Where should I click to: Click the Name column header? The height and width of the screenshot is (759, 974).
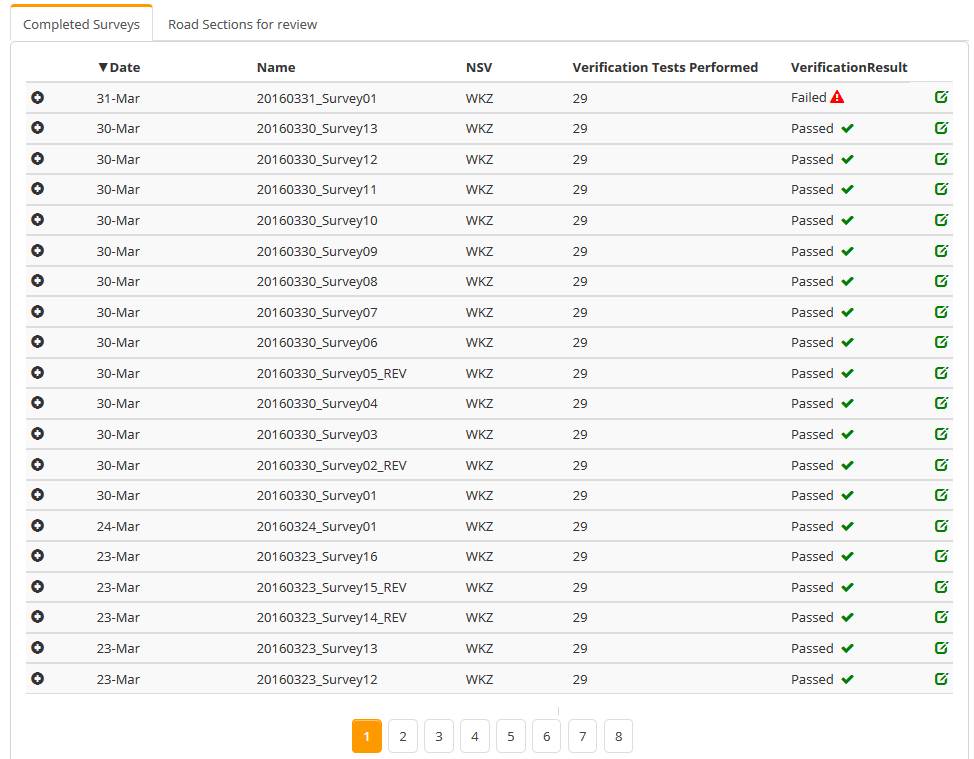coord(276,68)
